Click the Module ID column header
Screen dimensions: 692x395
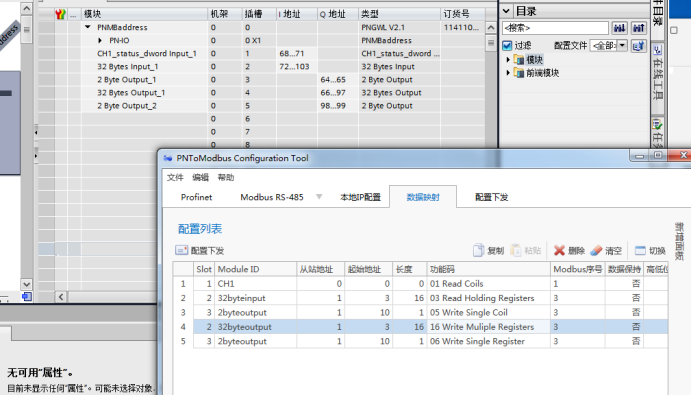[255, 269]
